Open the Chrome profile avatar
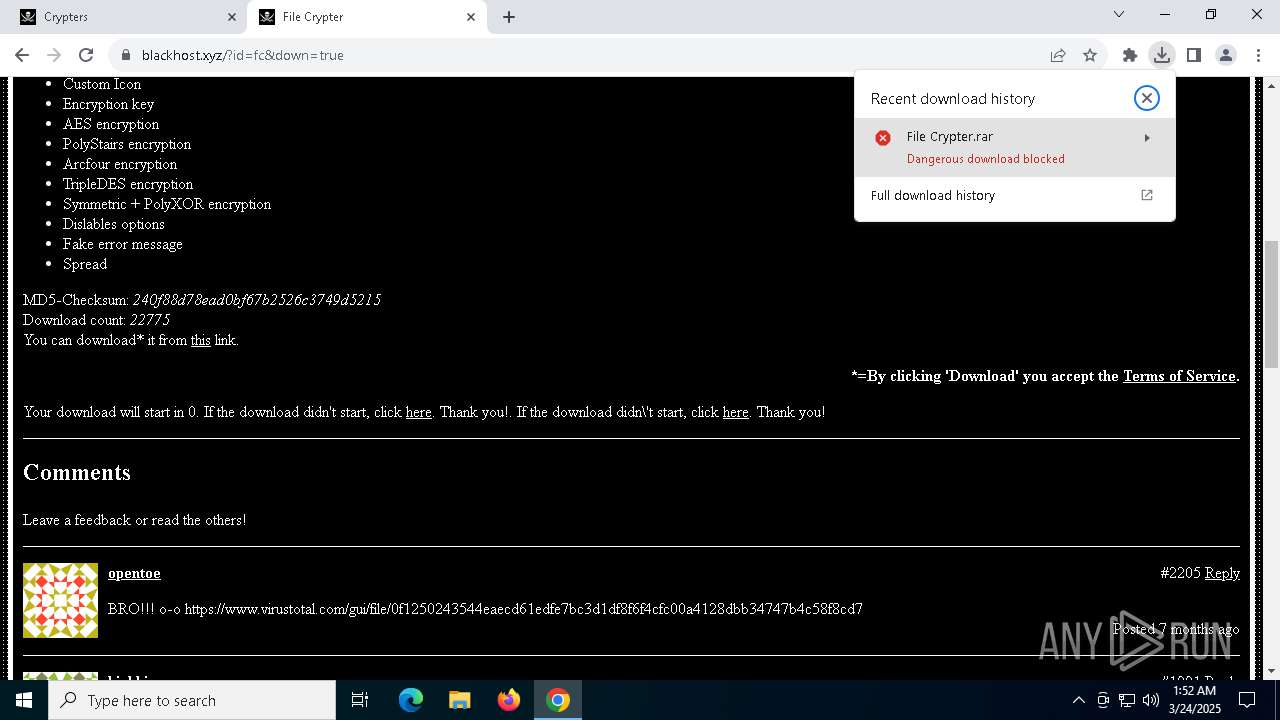Viewport: 1280px width, 720px height. 1226,55
